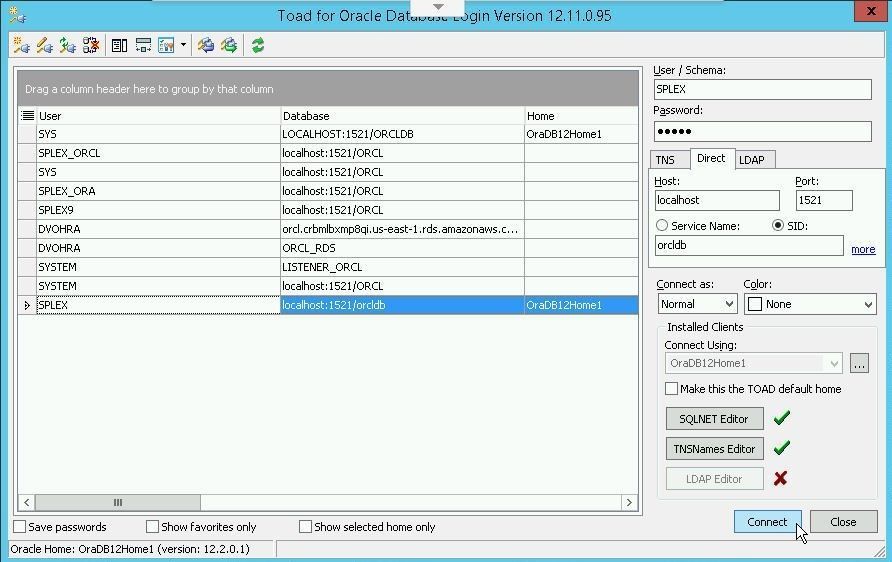Click the green refresh arrows icon

tap(258, 45)
